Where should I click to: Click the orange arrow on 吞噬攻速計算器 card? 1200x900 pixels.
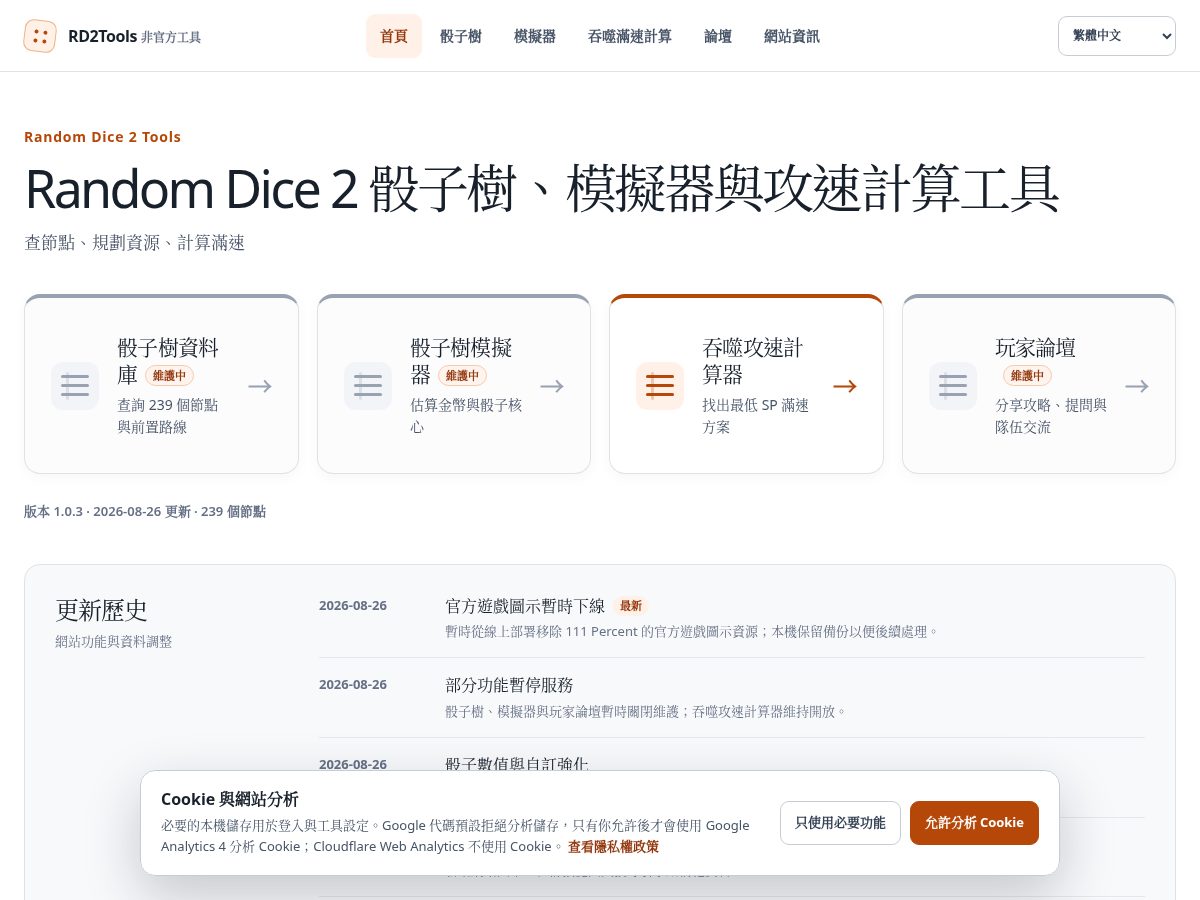(x=845, y=386)
